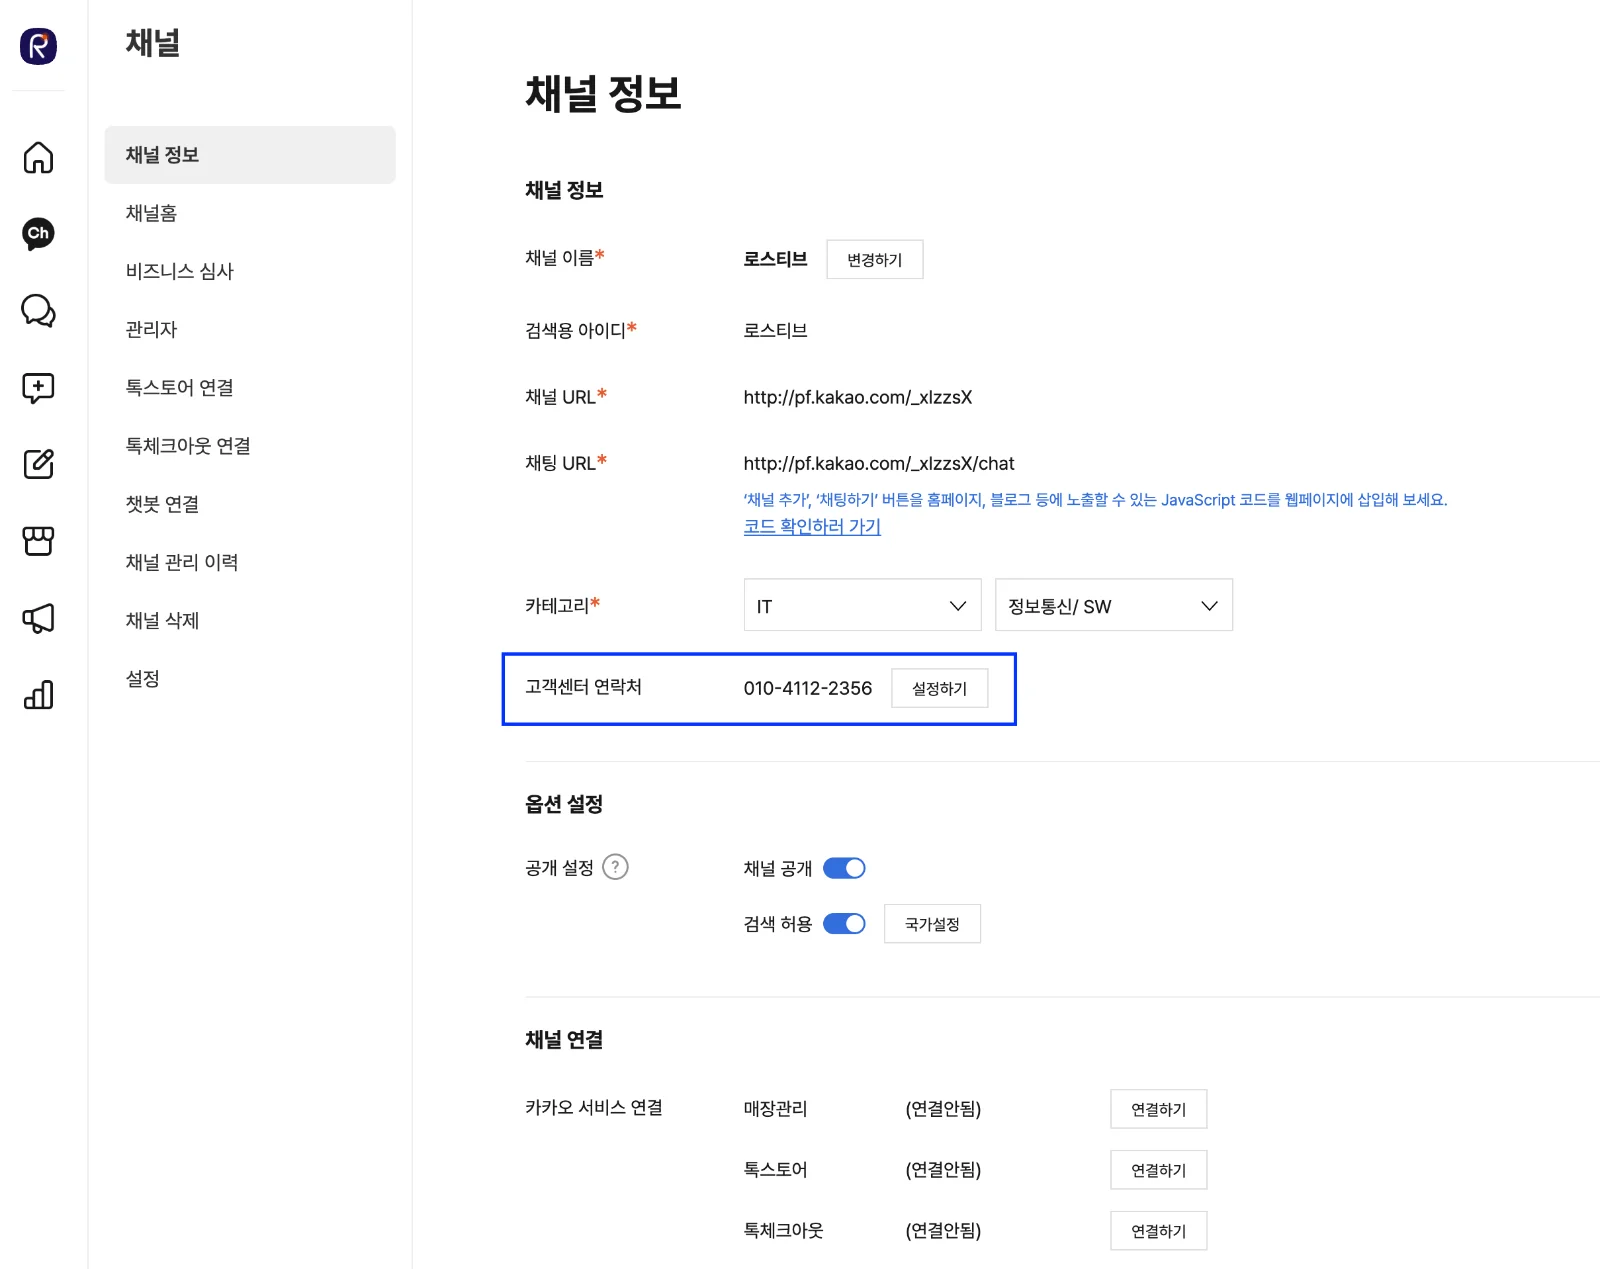Click the 국가설정 button

[x=932, y=924]
